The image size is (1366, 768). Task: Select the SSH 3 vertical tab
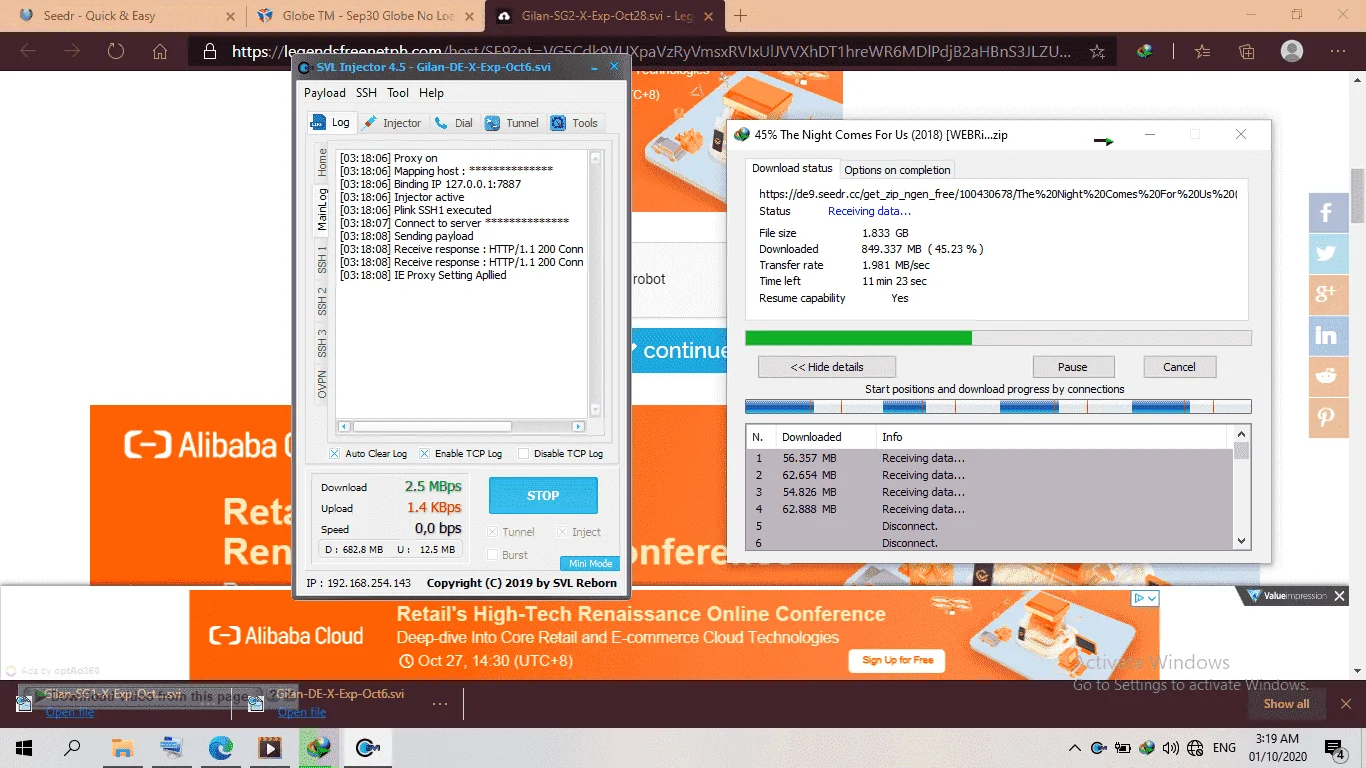(322, 343)
